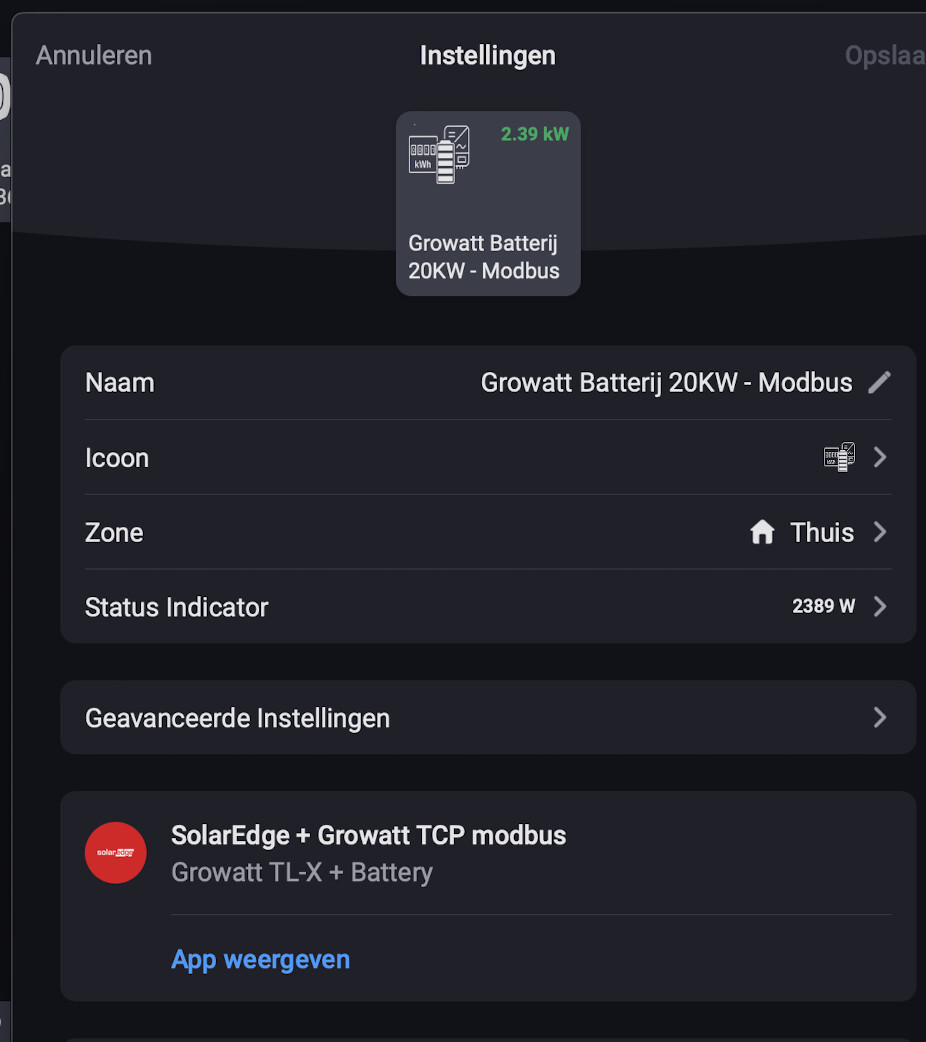Screen dimensions: 926x1042
Task: Click the 2.39 kW power reading on tile
Action: coord(534,134)
